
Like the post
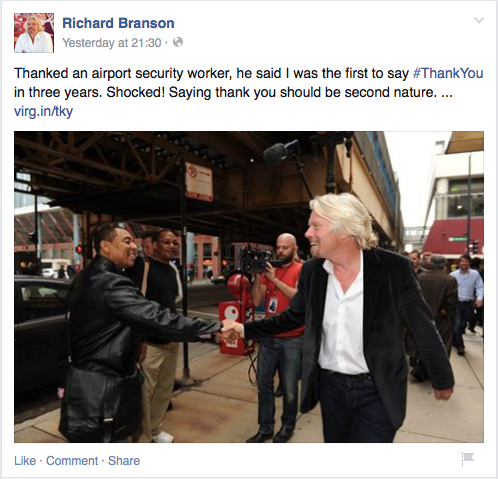pos(25,461)
